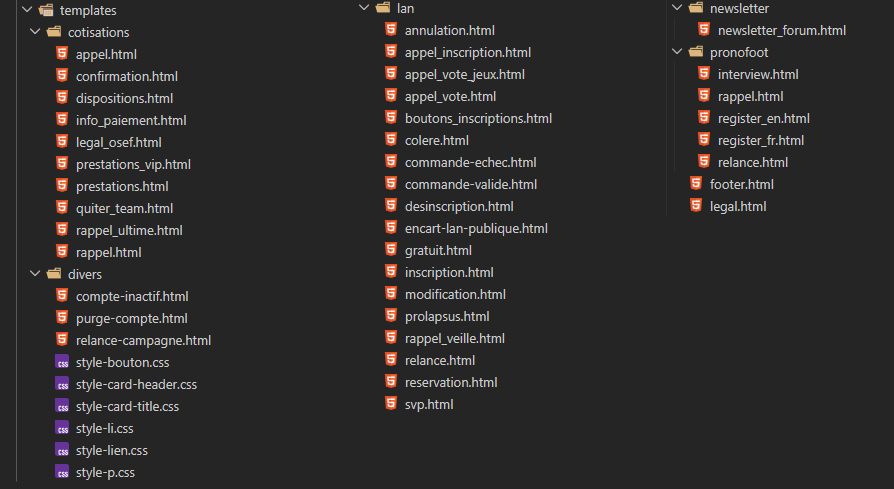The height and width of the screenshot is (489, 894).
Task: Click the HTML5 icon beside svp.html
Action: click(x=391, y=404)
